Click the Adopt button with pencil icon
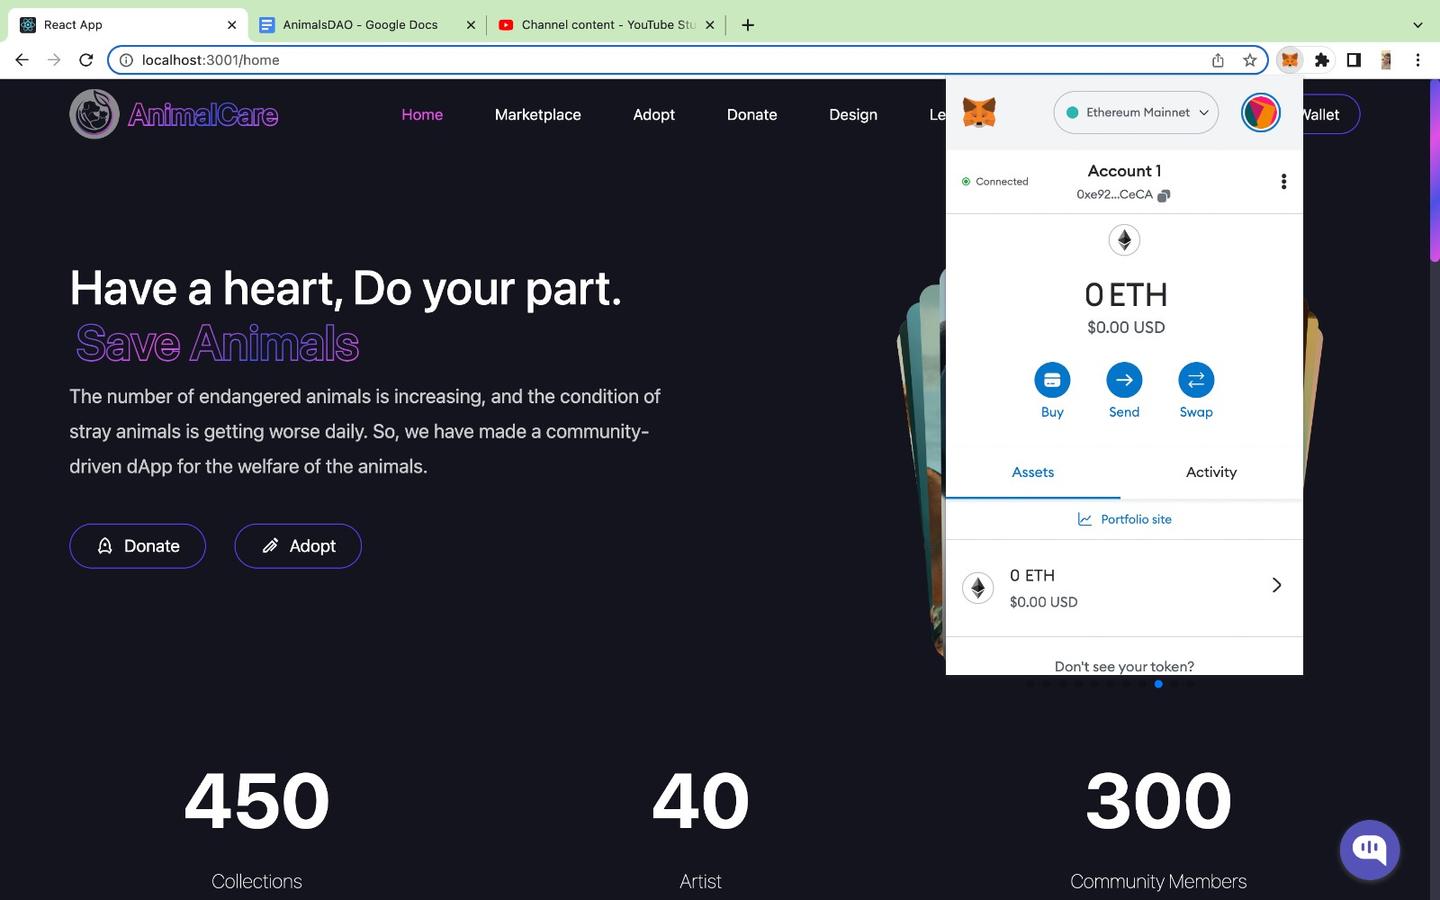1440x900 pixels. pos(298,546)
